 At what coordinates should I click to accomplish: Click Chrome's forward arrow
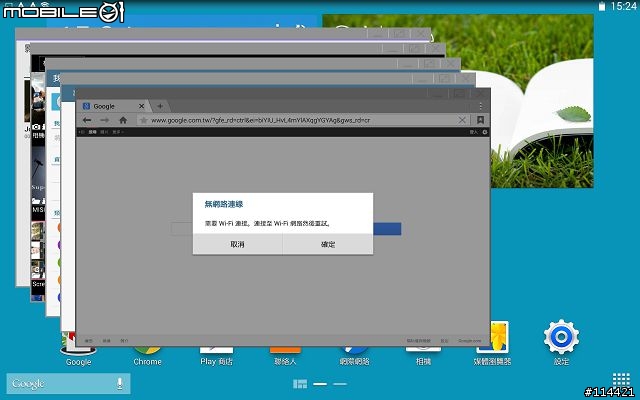[104, 120]
